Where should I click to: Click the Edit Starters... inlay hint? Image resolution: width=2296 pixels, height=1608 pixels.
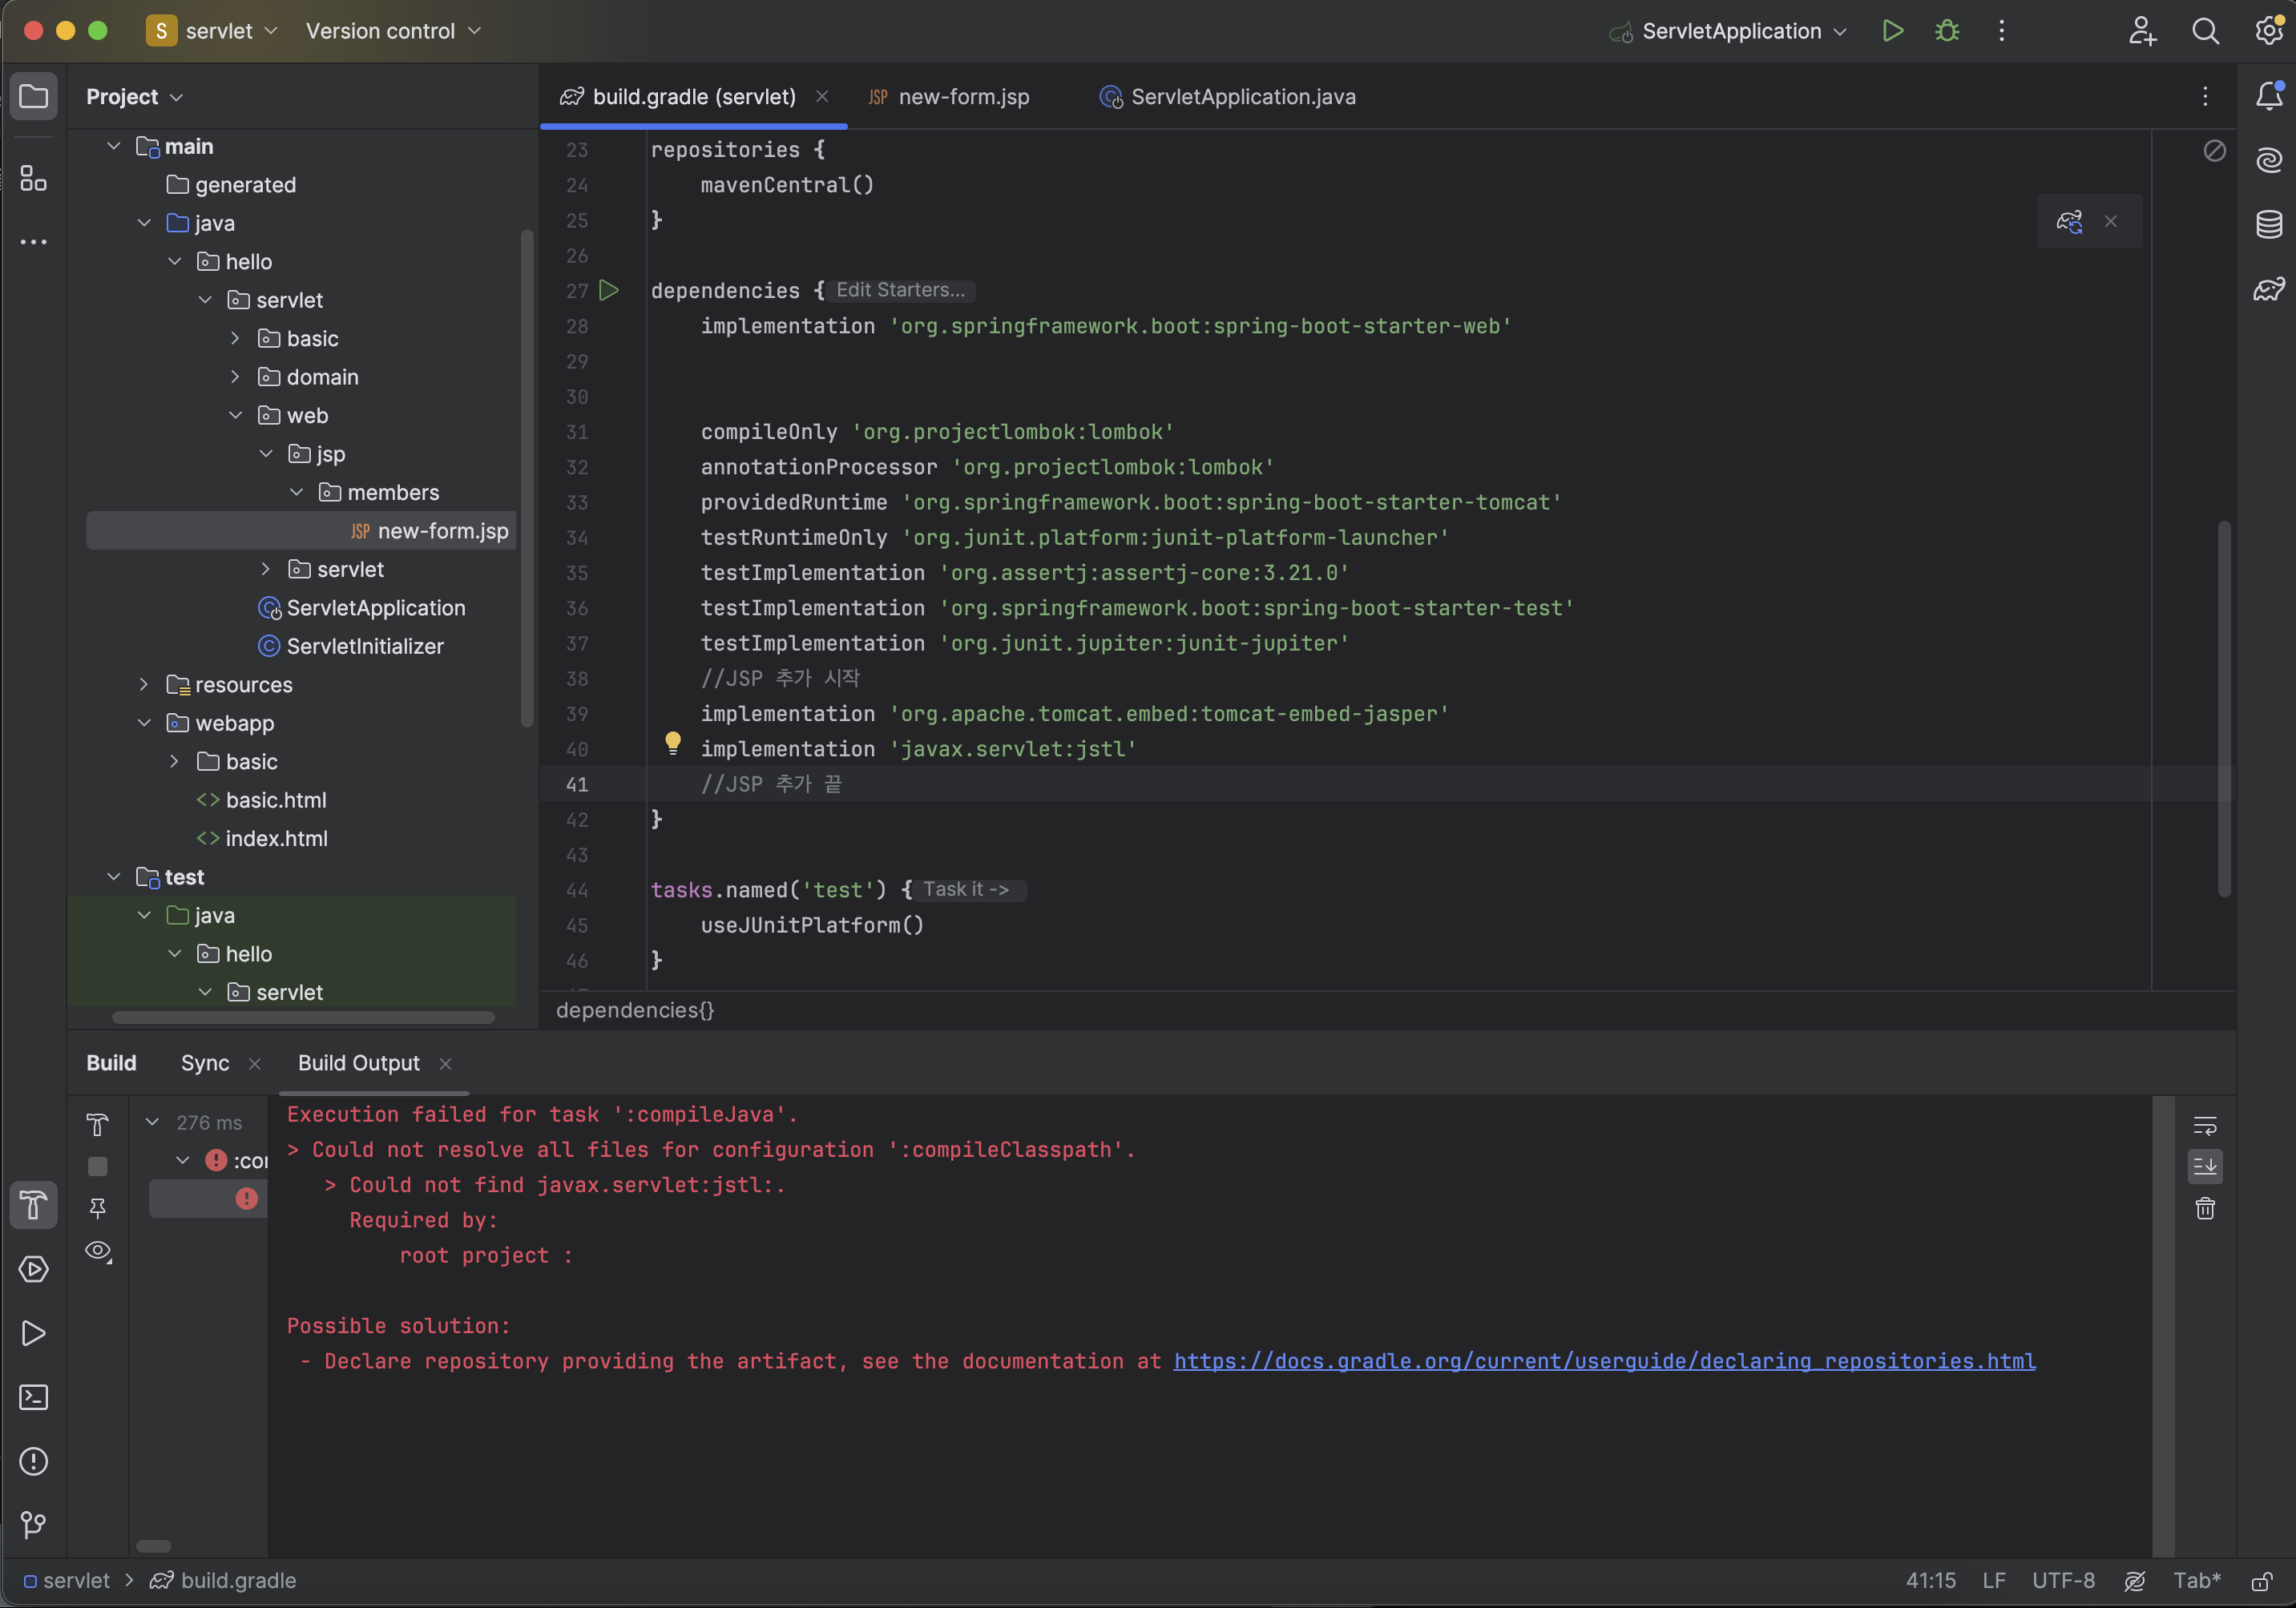coord(901,290)
